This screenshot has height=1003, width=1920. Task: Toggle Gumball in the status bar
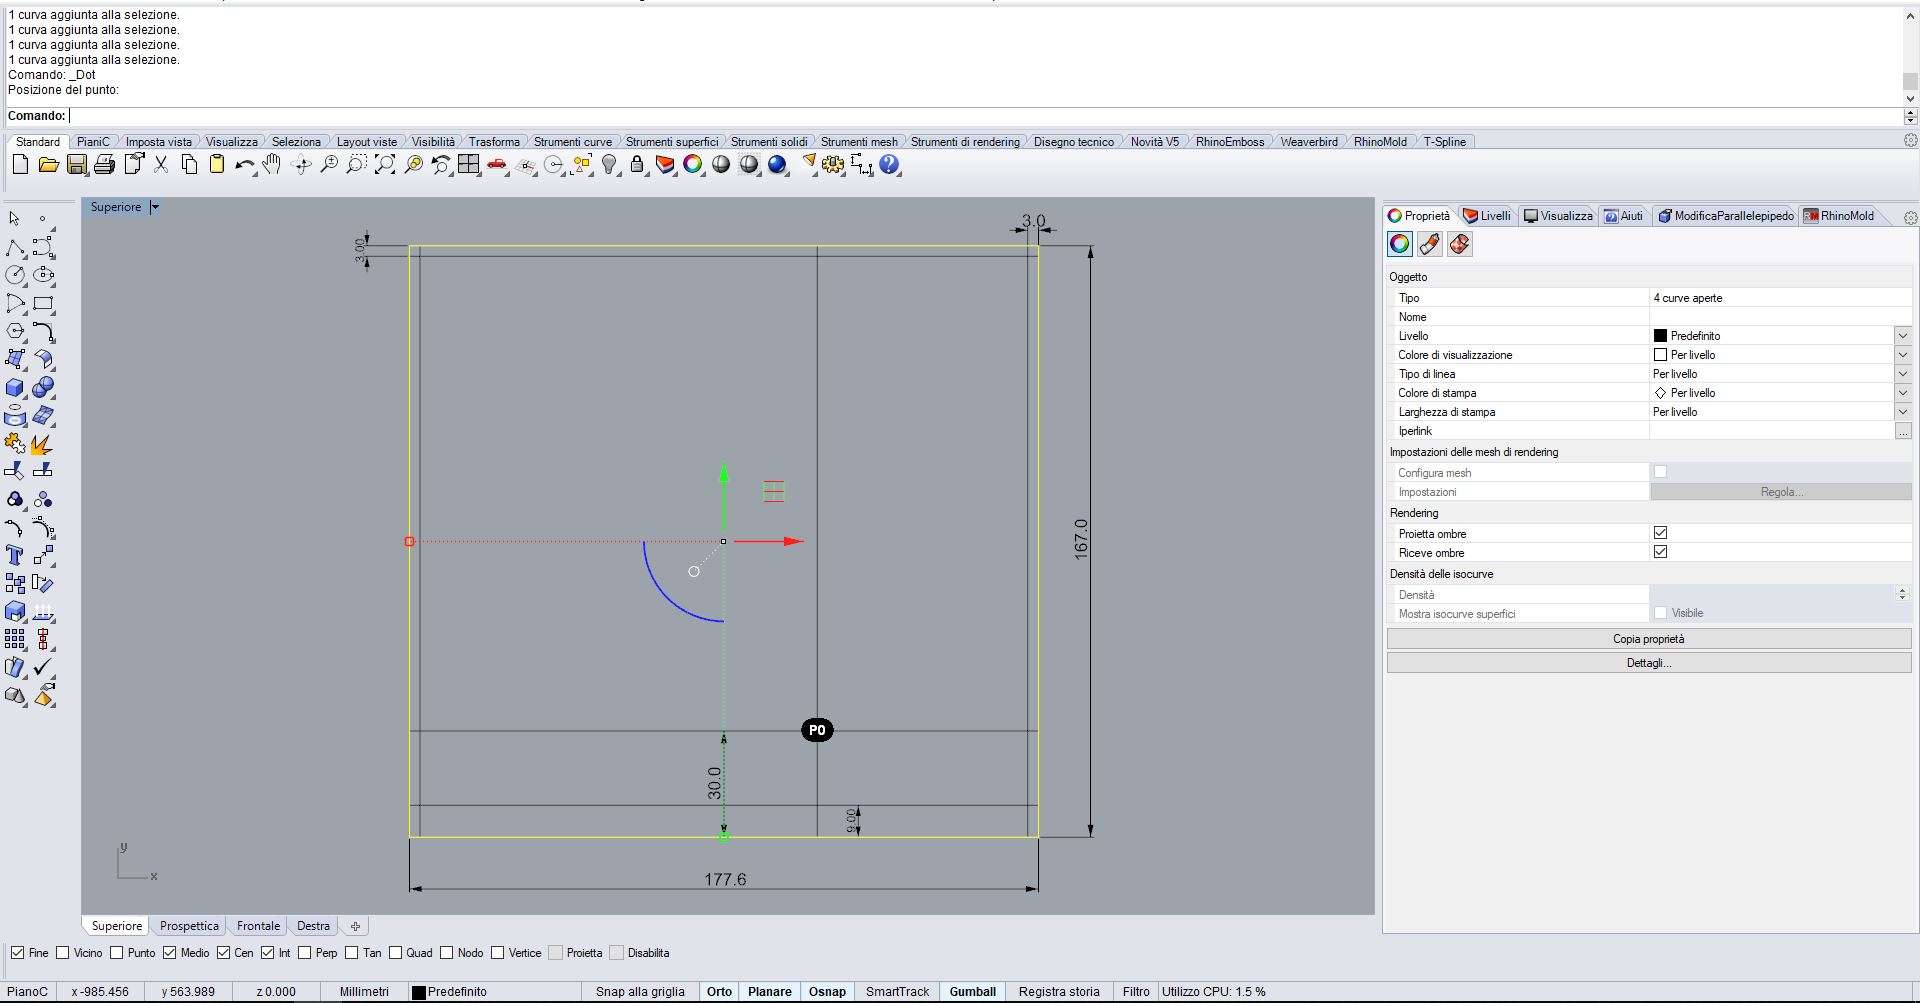pos(973,992)
